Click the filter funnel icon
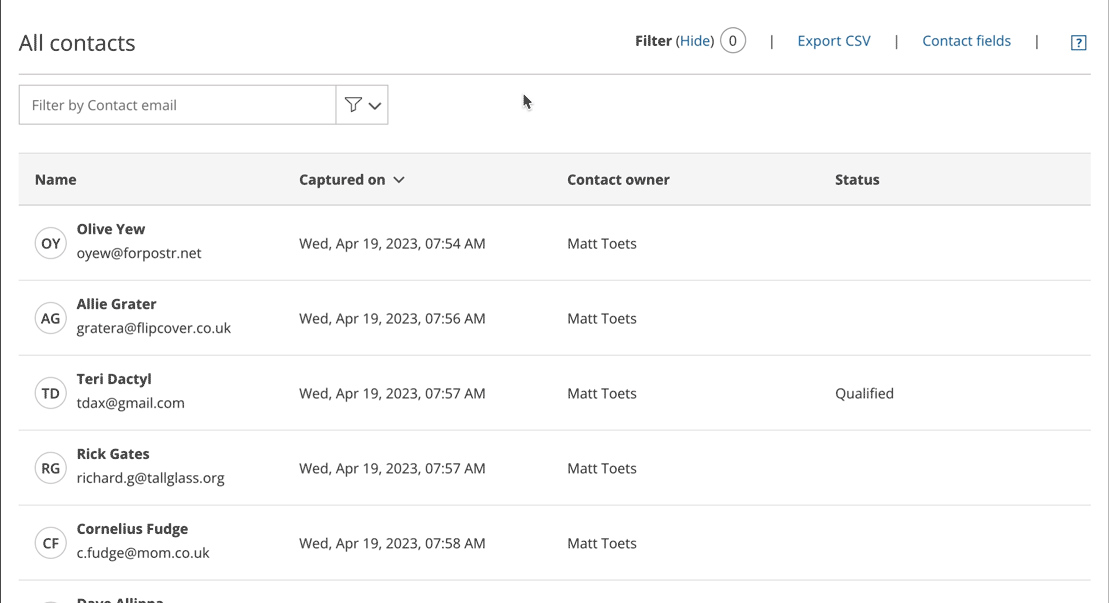1109x603 pixels. click(352, 104)
